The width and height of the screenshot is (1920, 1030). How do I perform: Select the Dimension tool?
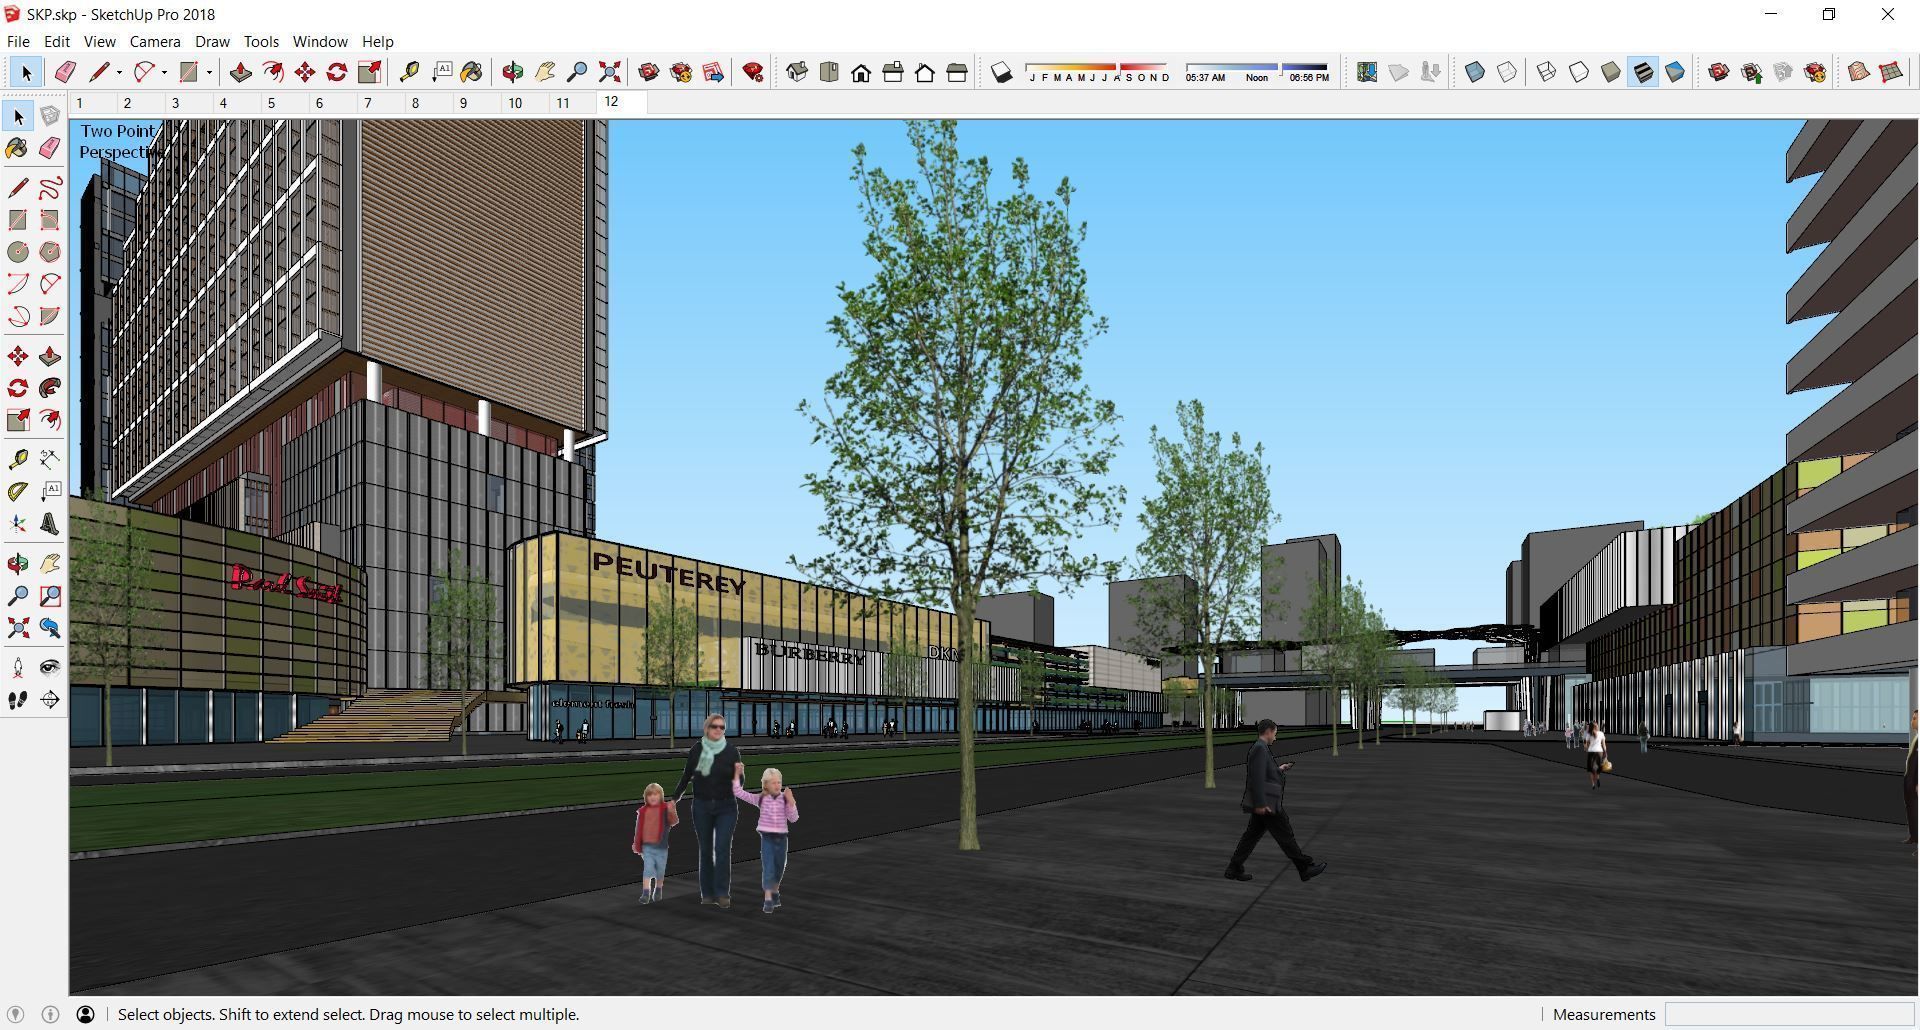(x=50, y=459)
